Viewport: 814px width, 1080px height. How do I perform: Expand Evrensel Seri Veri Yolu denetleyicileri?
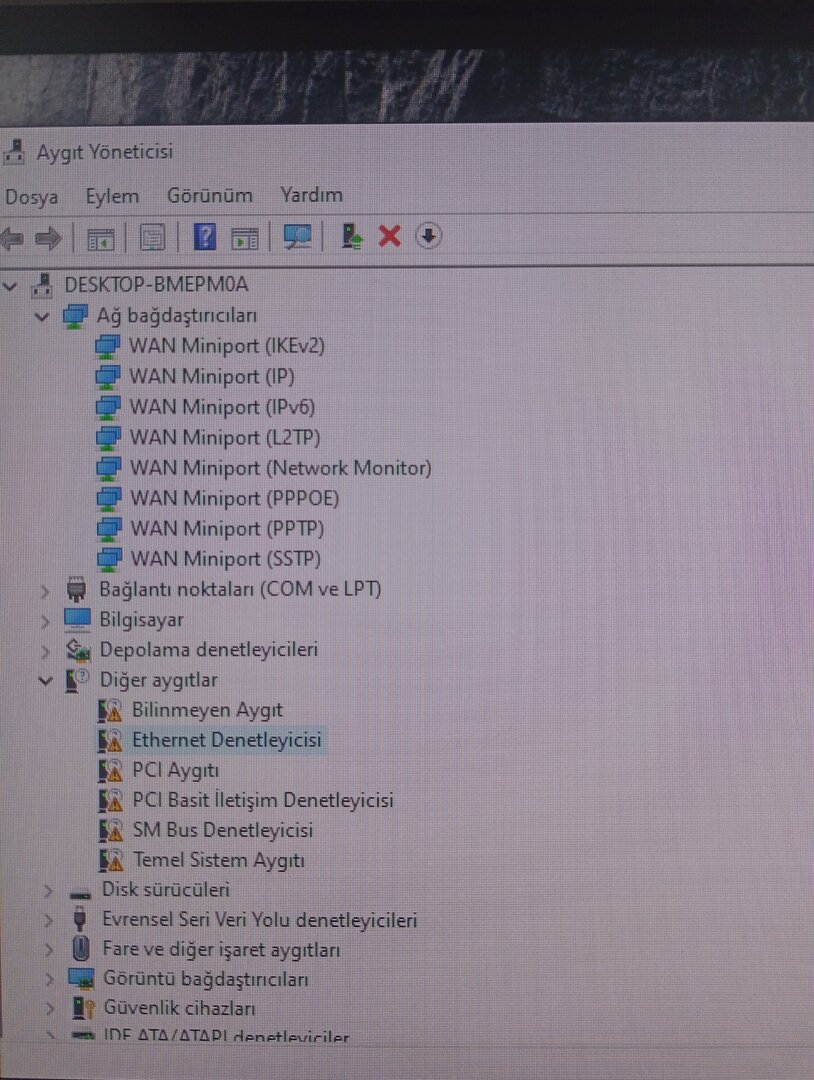pos(48,921)
